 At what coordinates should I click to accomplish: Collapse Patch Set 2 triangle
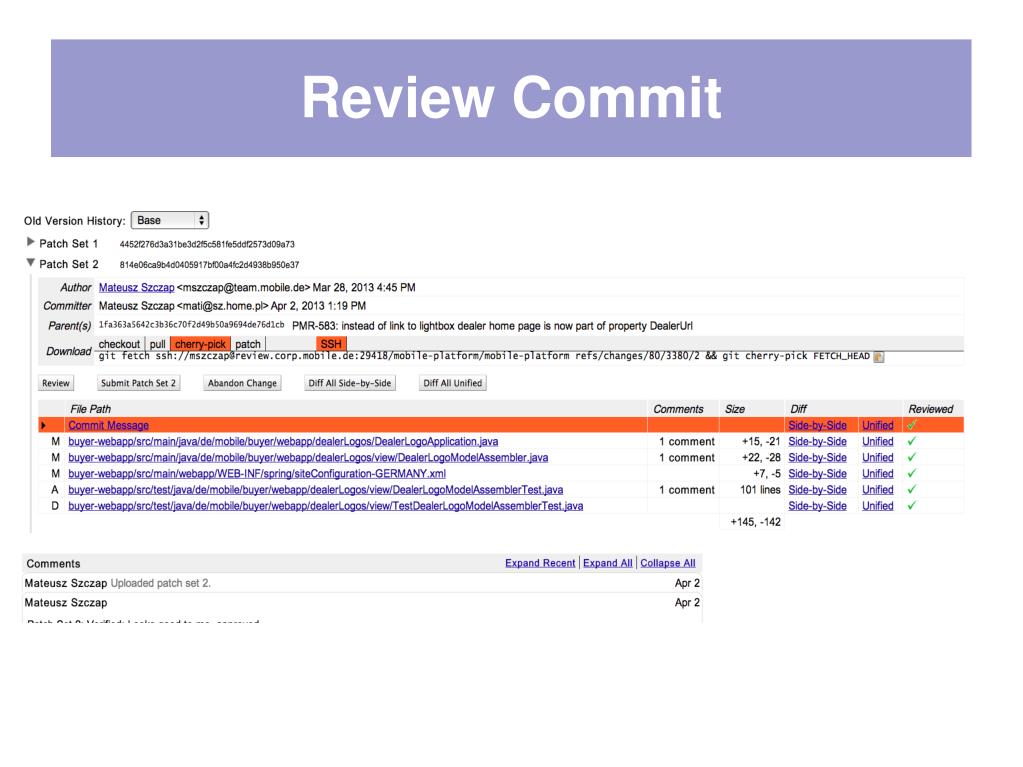pos(30,263)
